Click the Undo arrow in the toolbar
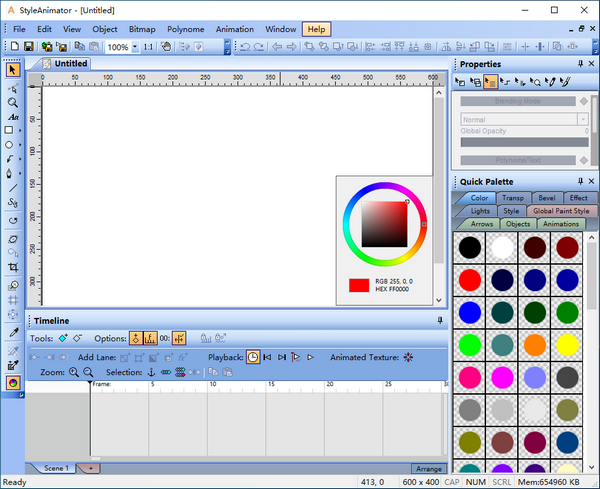The image size is (600, 489). (x=245, y=47)
